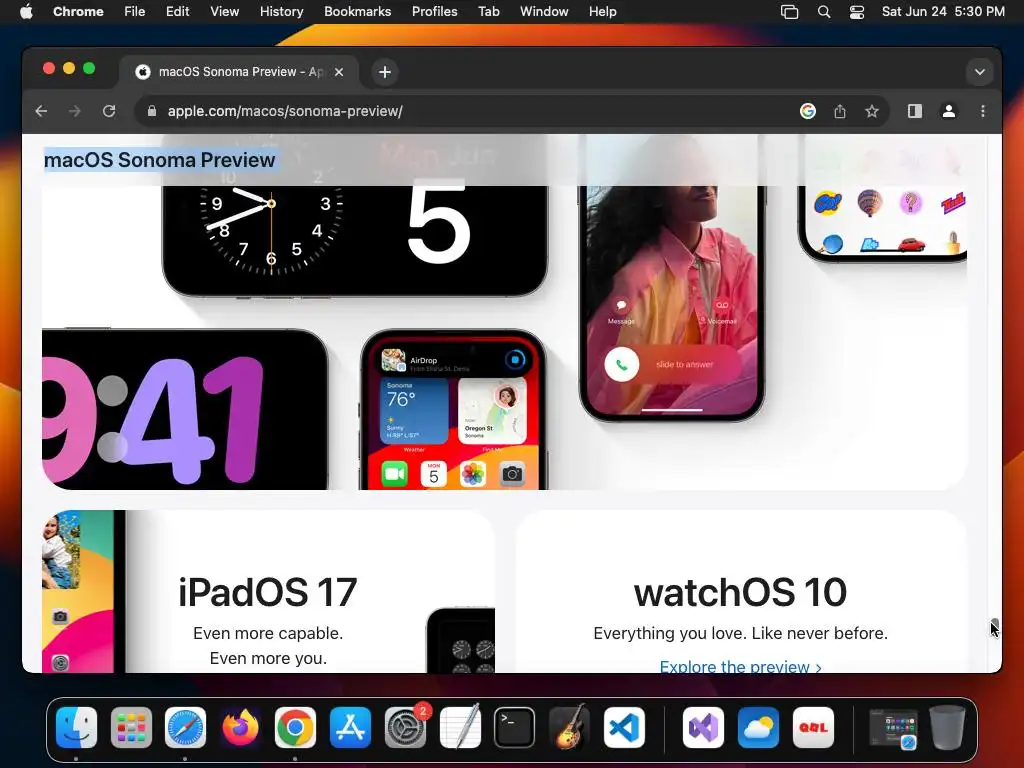Open the View menu

pyautogui.click(x=225, y=12)
